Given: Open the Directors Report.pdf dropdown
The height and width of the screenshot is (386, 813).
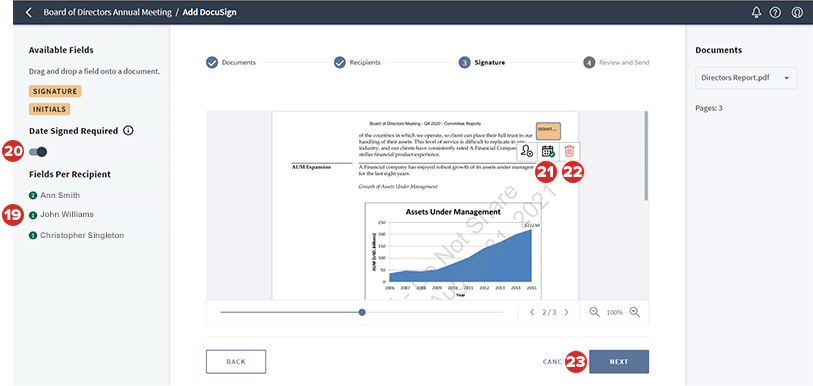Looking at the screenshot, I should [746, 78].
